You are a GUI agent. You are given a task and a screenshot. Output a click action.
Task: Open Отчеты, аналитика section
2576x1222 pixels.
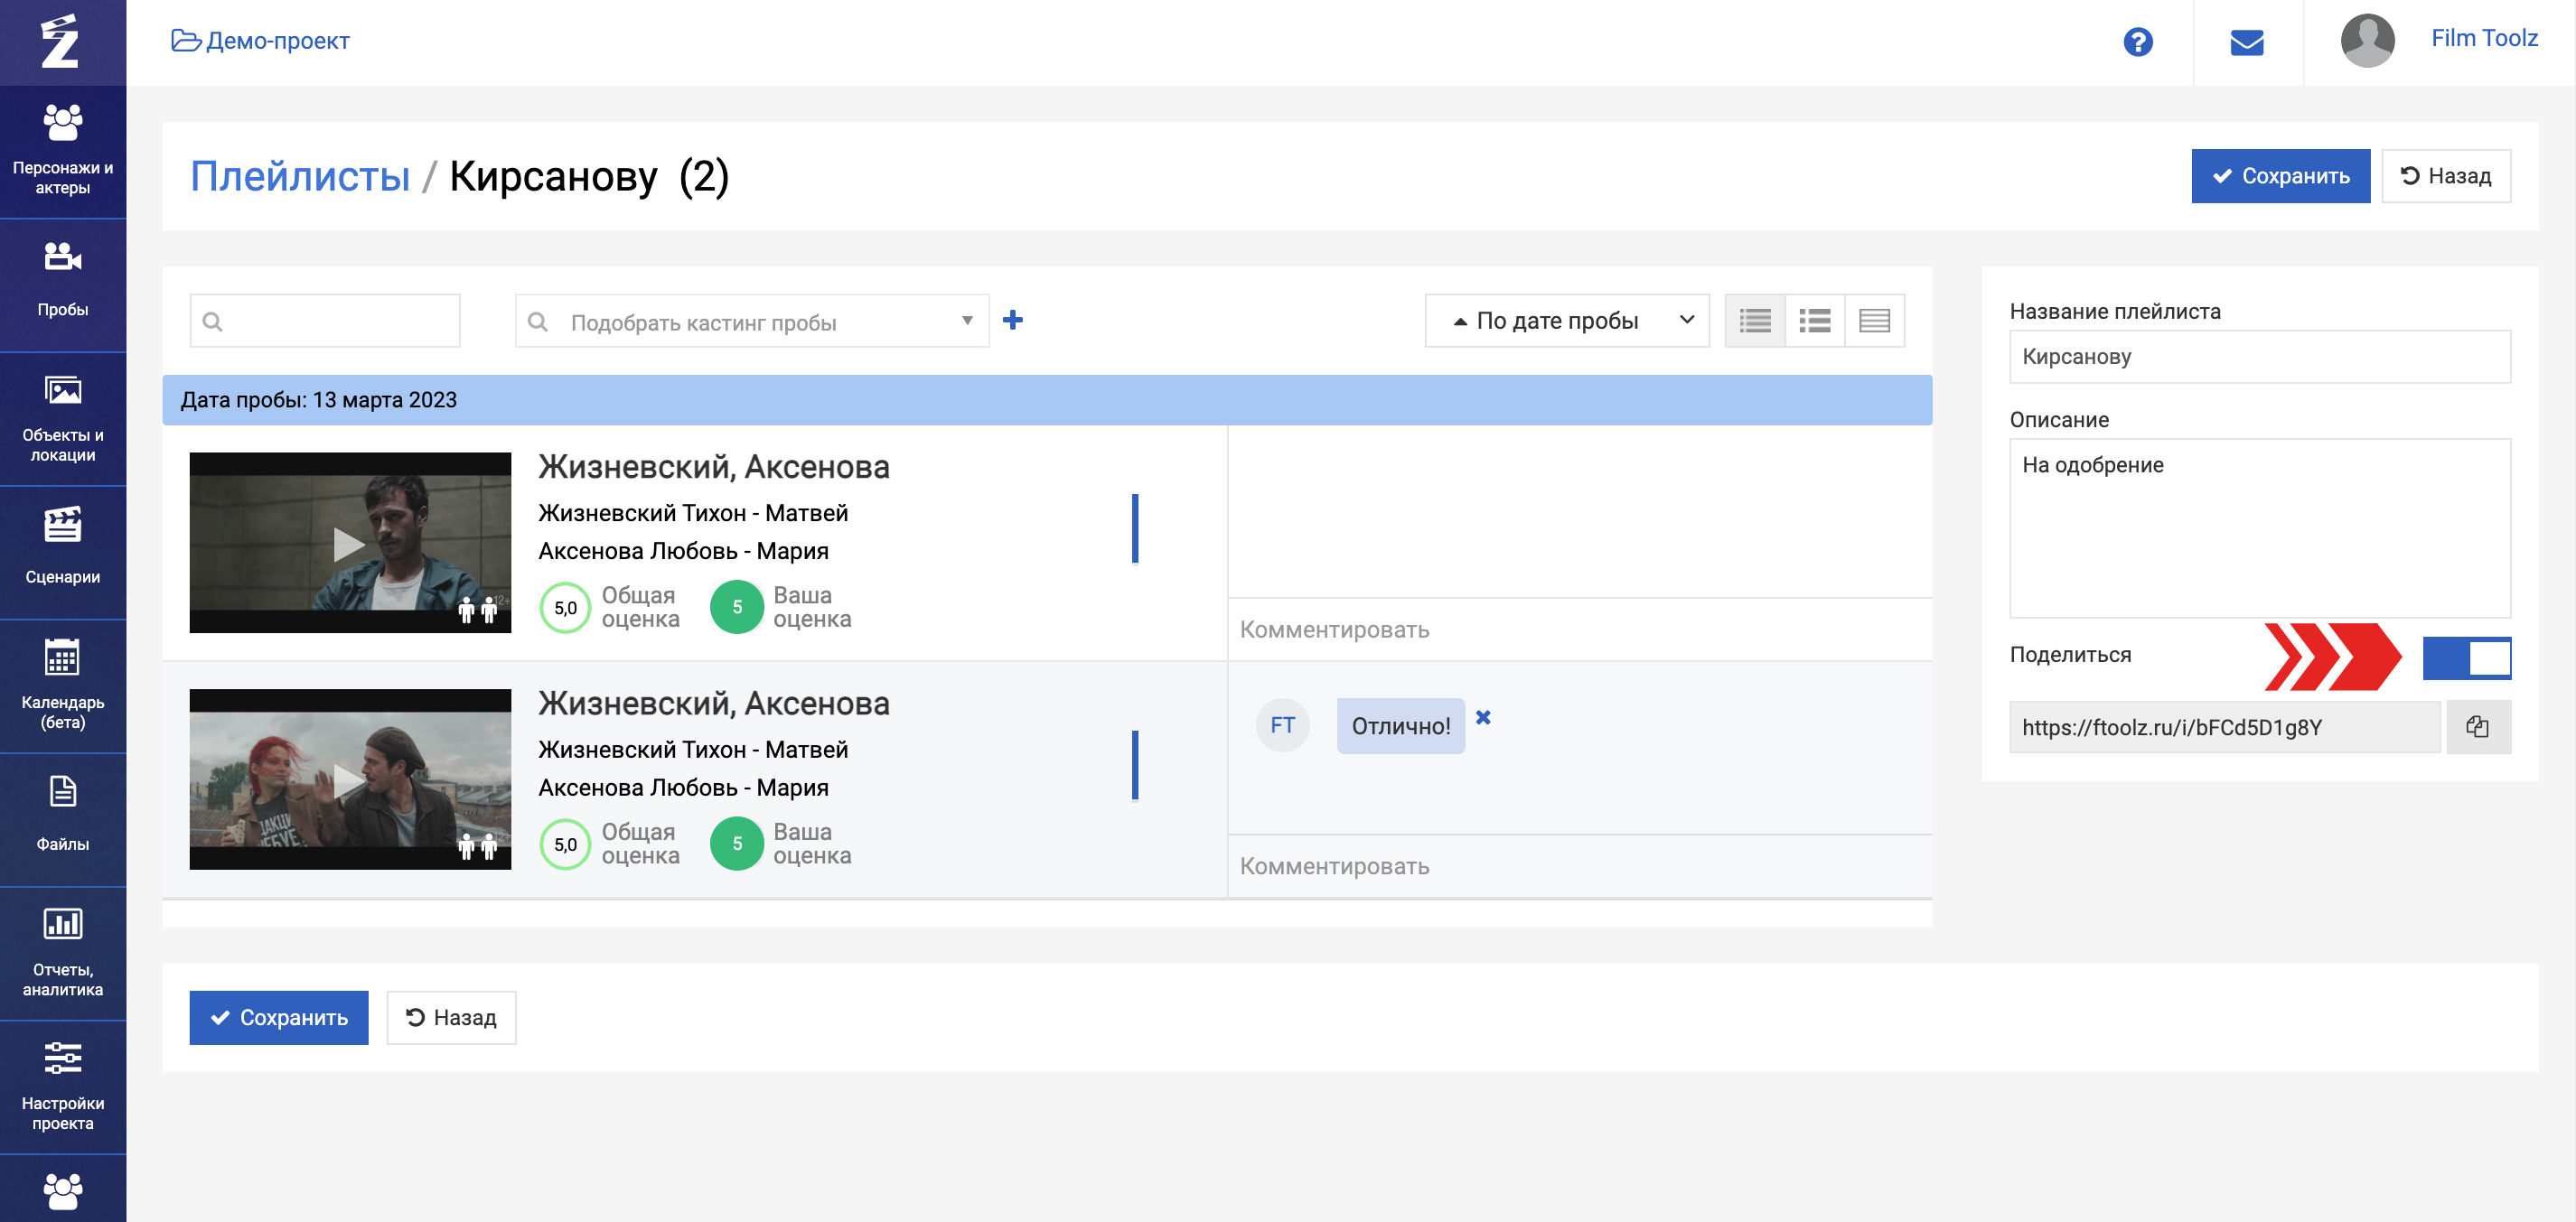point(63,953)
